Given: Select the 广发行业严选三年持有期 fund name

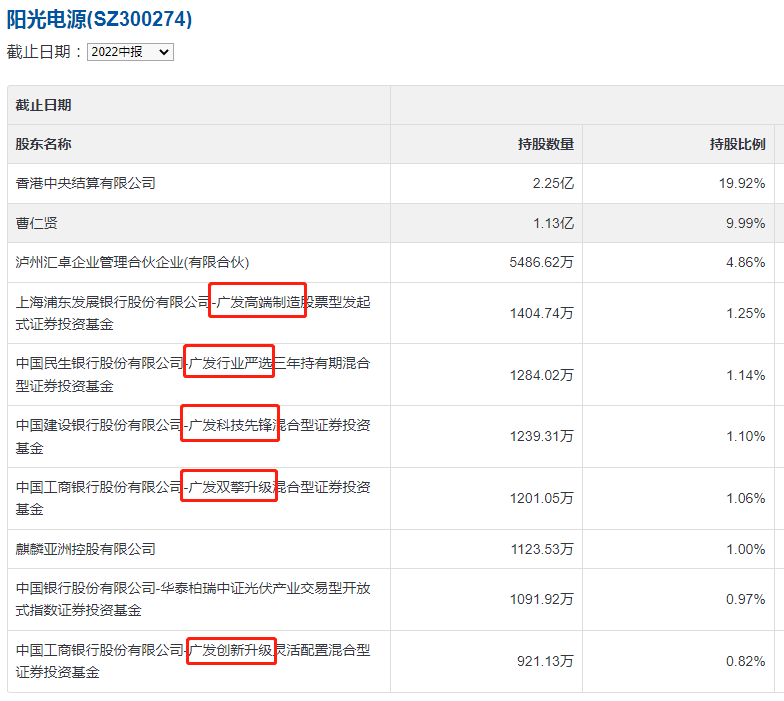Looking at the screenshot, I should [193, 374].
